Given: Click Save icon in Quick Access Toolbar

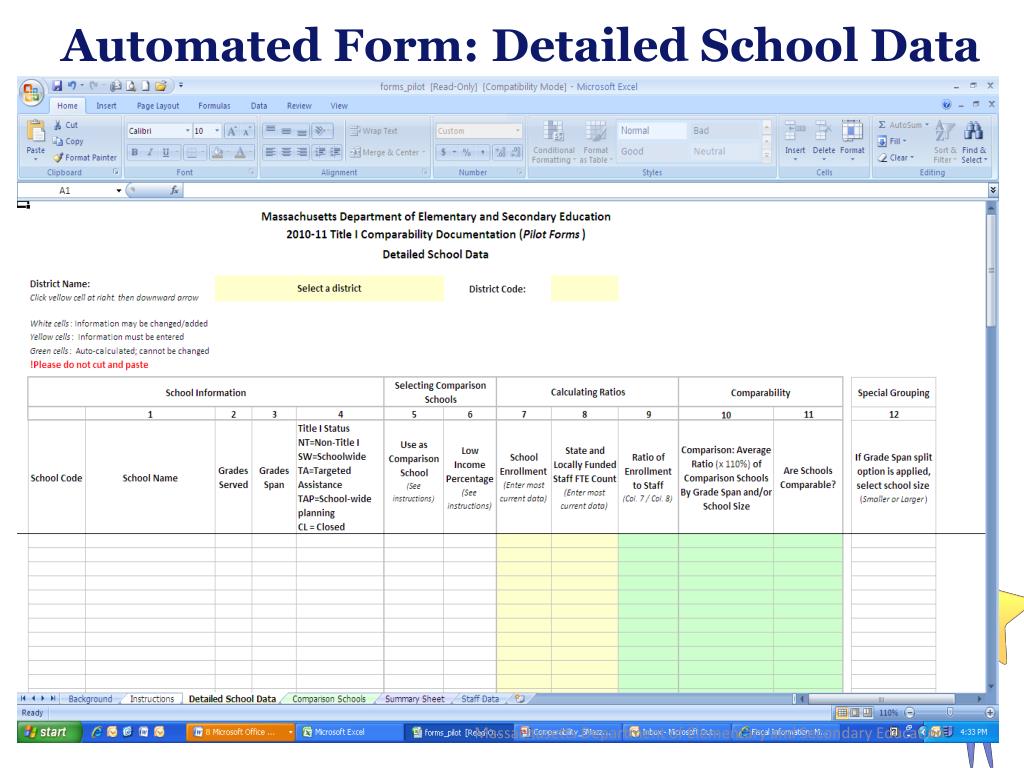Looking at the screenshot, I should click(x=57, y=86).
